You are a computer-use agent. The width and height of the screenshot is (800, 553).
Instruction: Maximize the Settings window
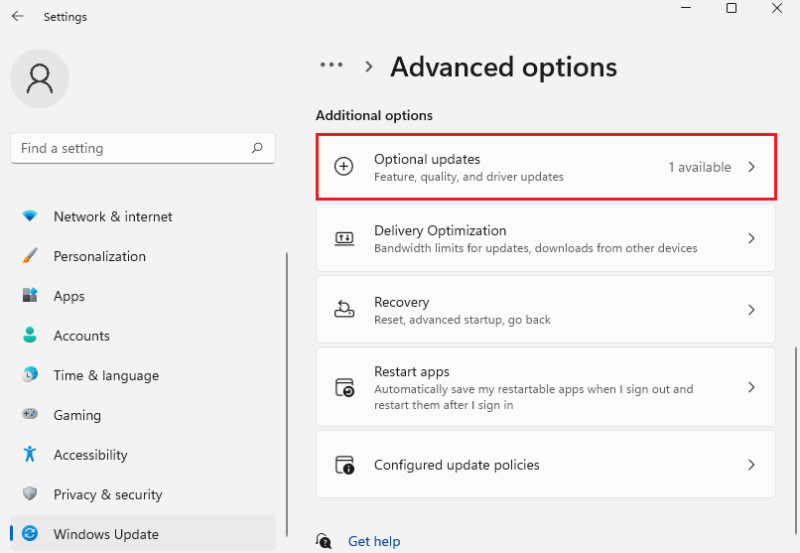point(731,8)
